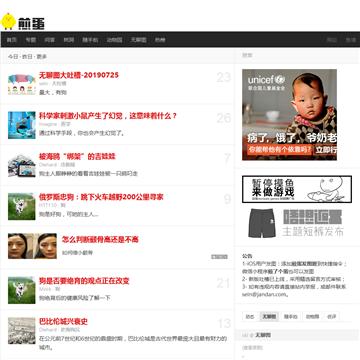Screen dimensions: 360x360
Task: Open the shorts product image in the sidebar
Action: [x=262, y=223]
